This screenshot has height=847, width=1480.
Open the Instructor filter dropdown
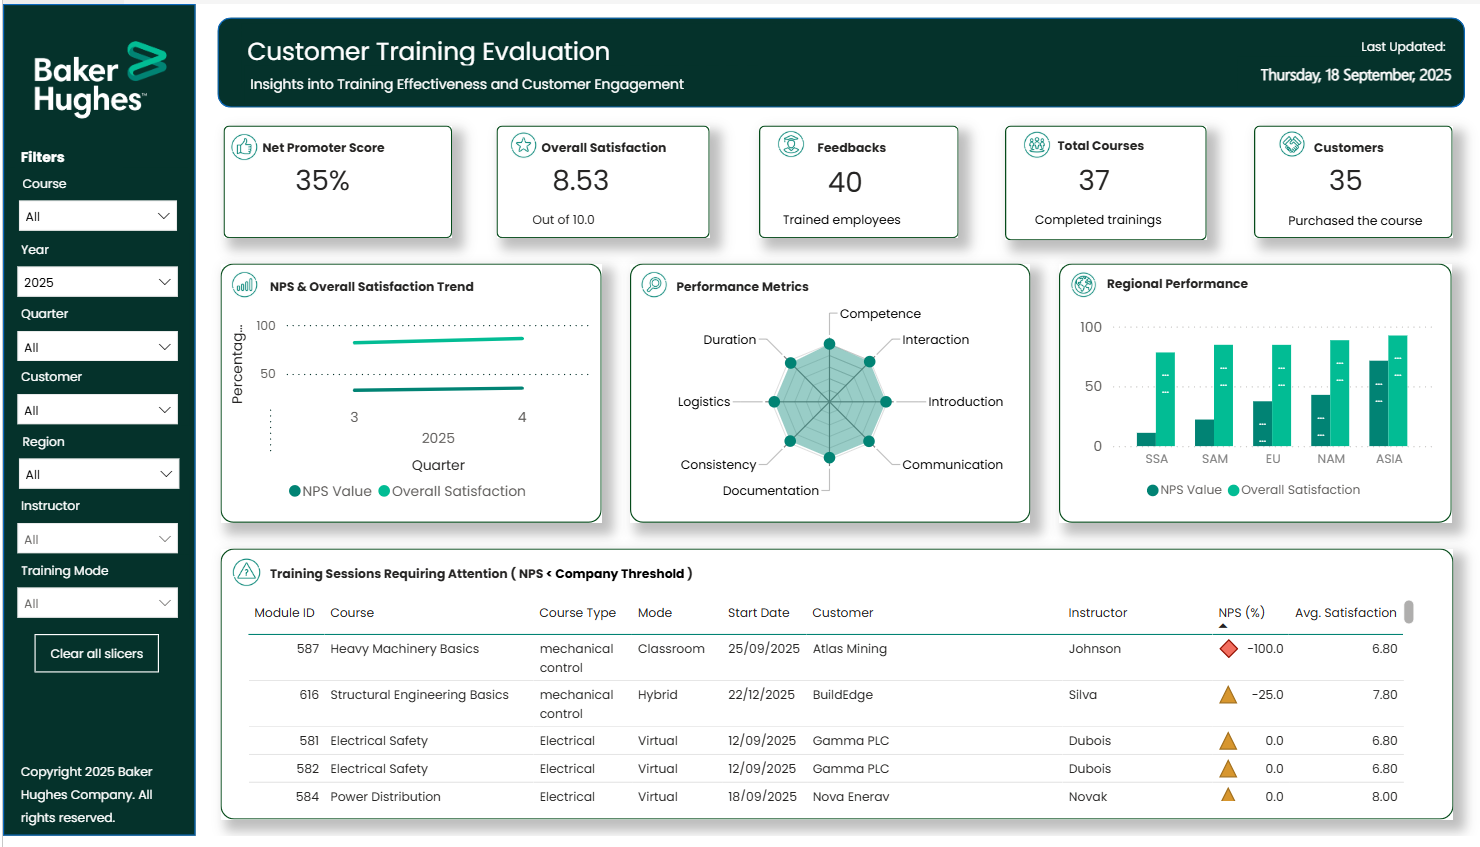(x=98, y=539)
